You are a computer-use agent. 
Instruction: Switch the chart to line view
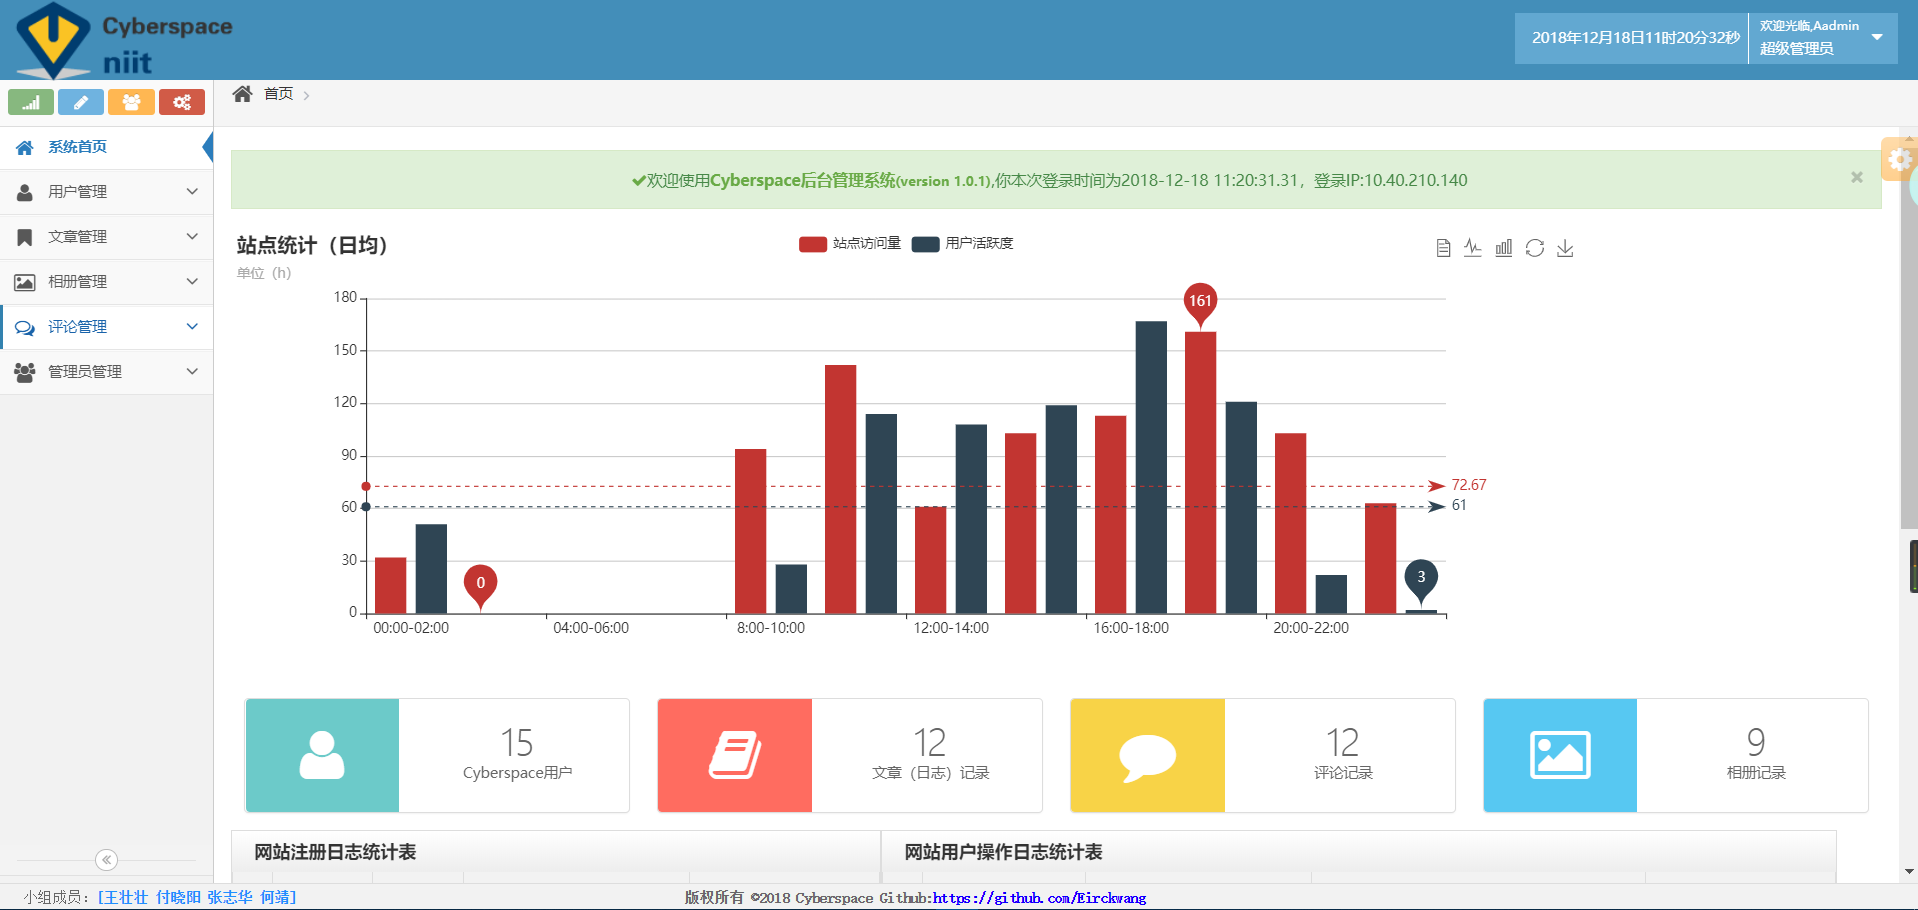point(1473,248)
